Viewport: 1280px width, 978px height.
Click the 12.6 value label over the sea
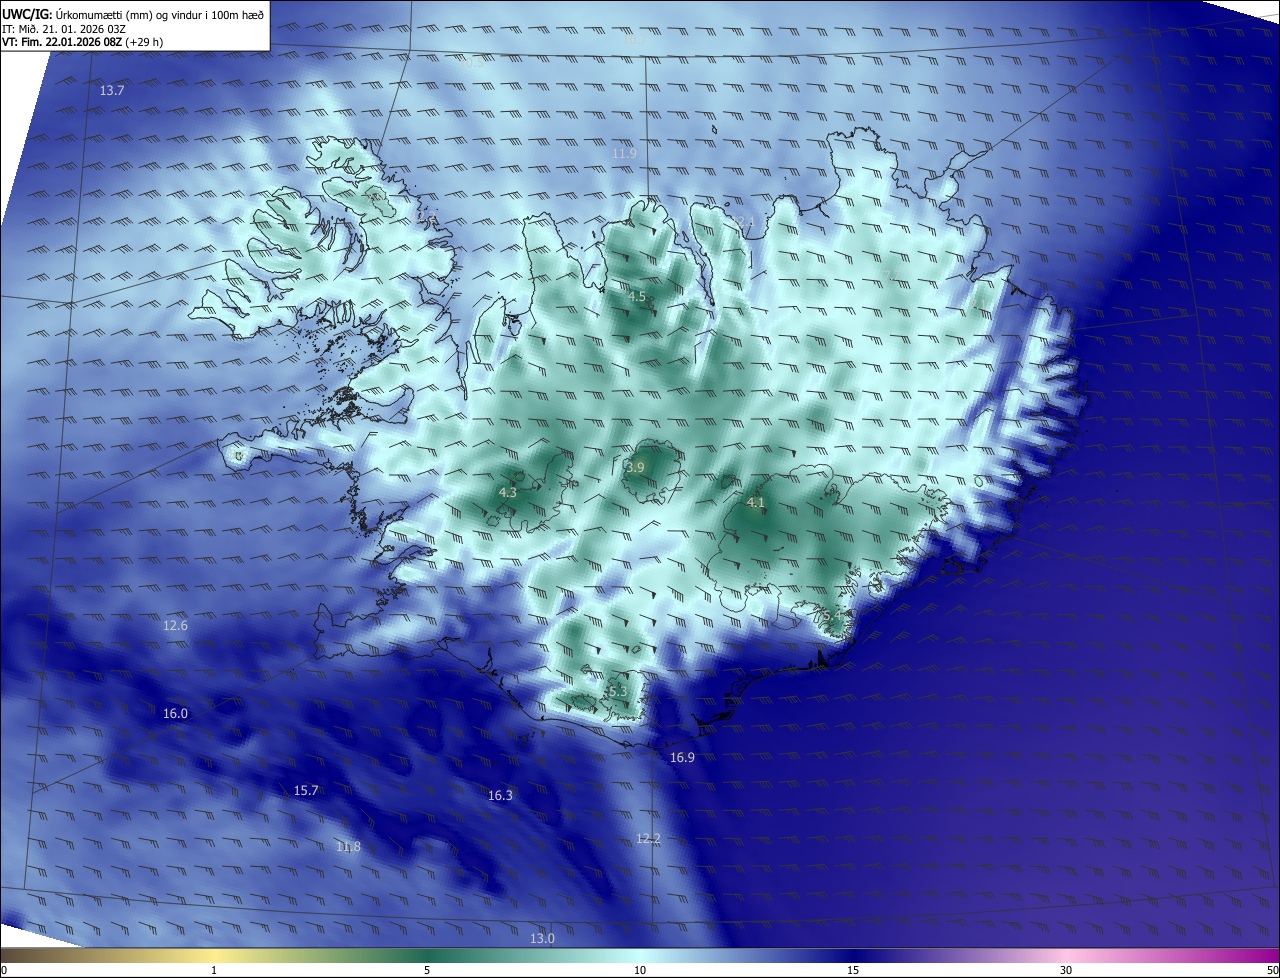[x=175, y=626]
